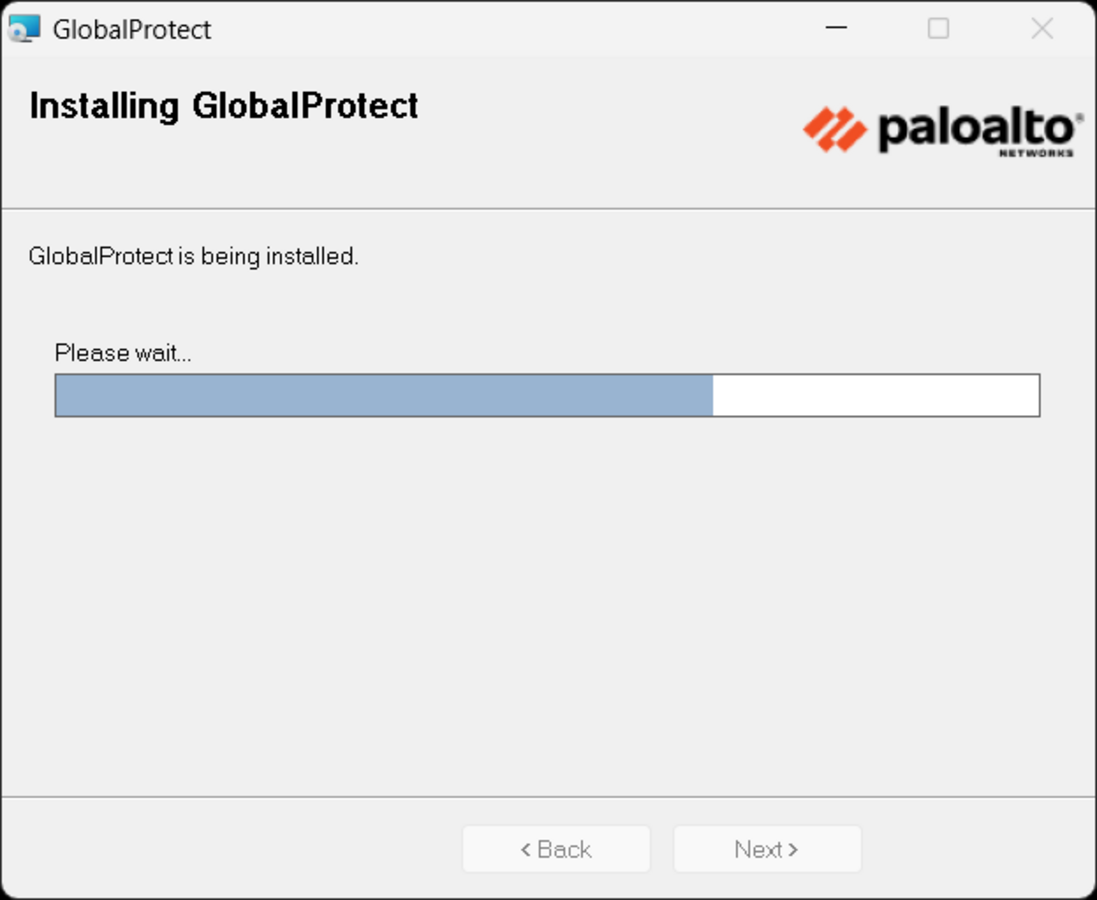Click the filled blue portion of progress bar
This screenshot has width=1097, height=900.
click(384, 395)
